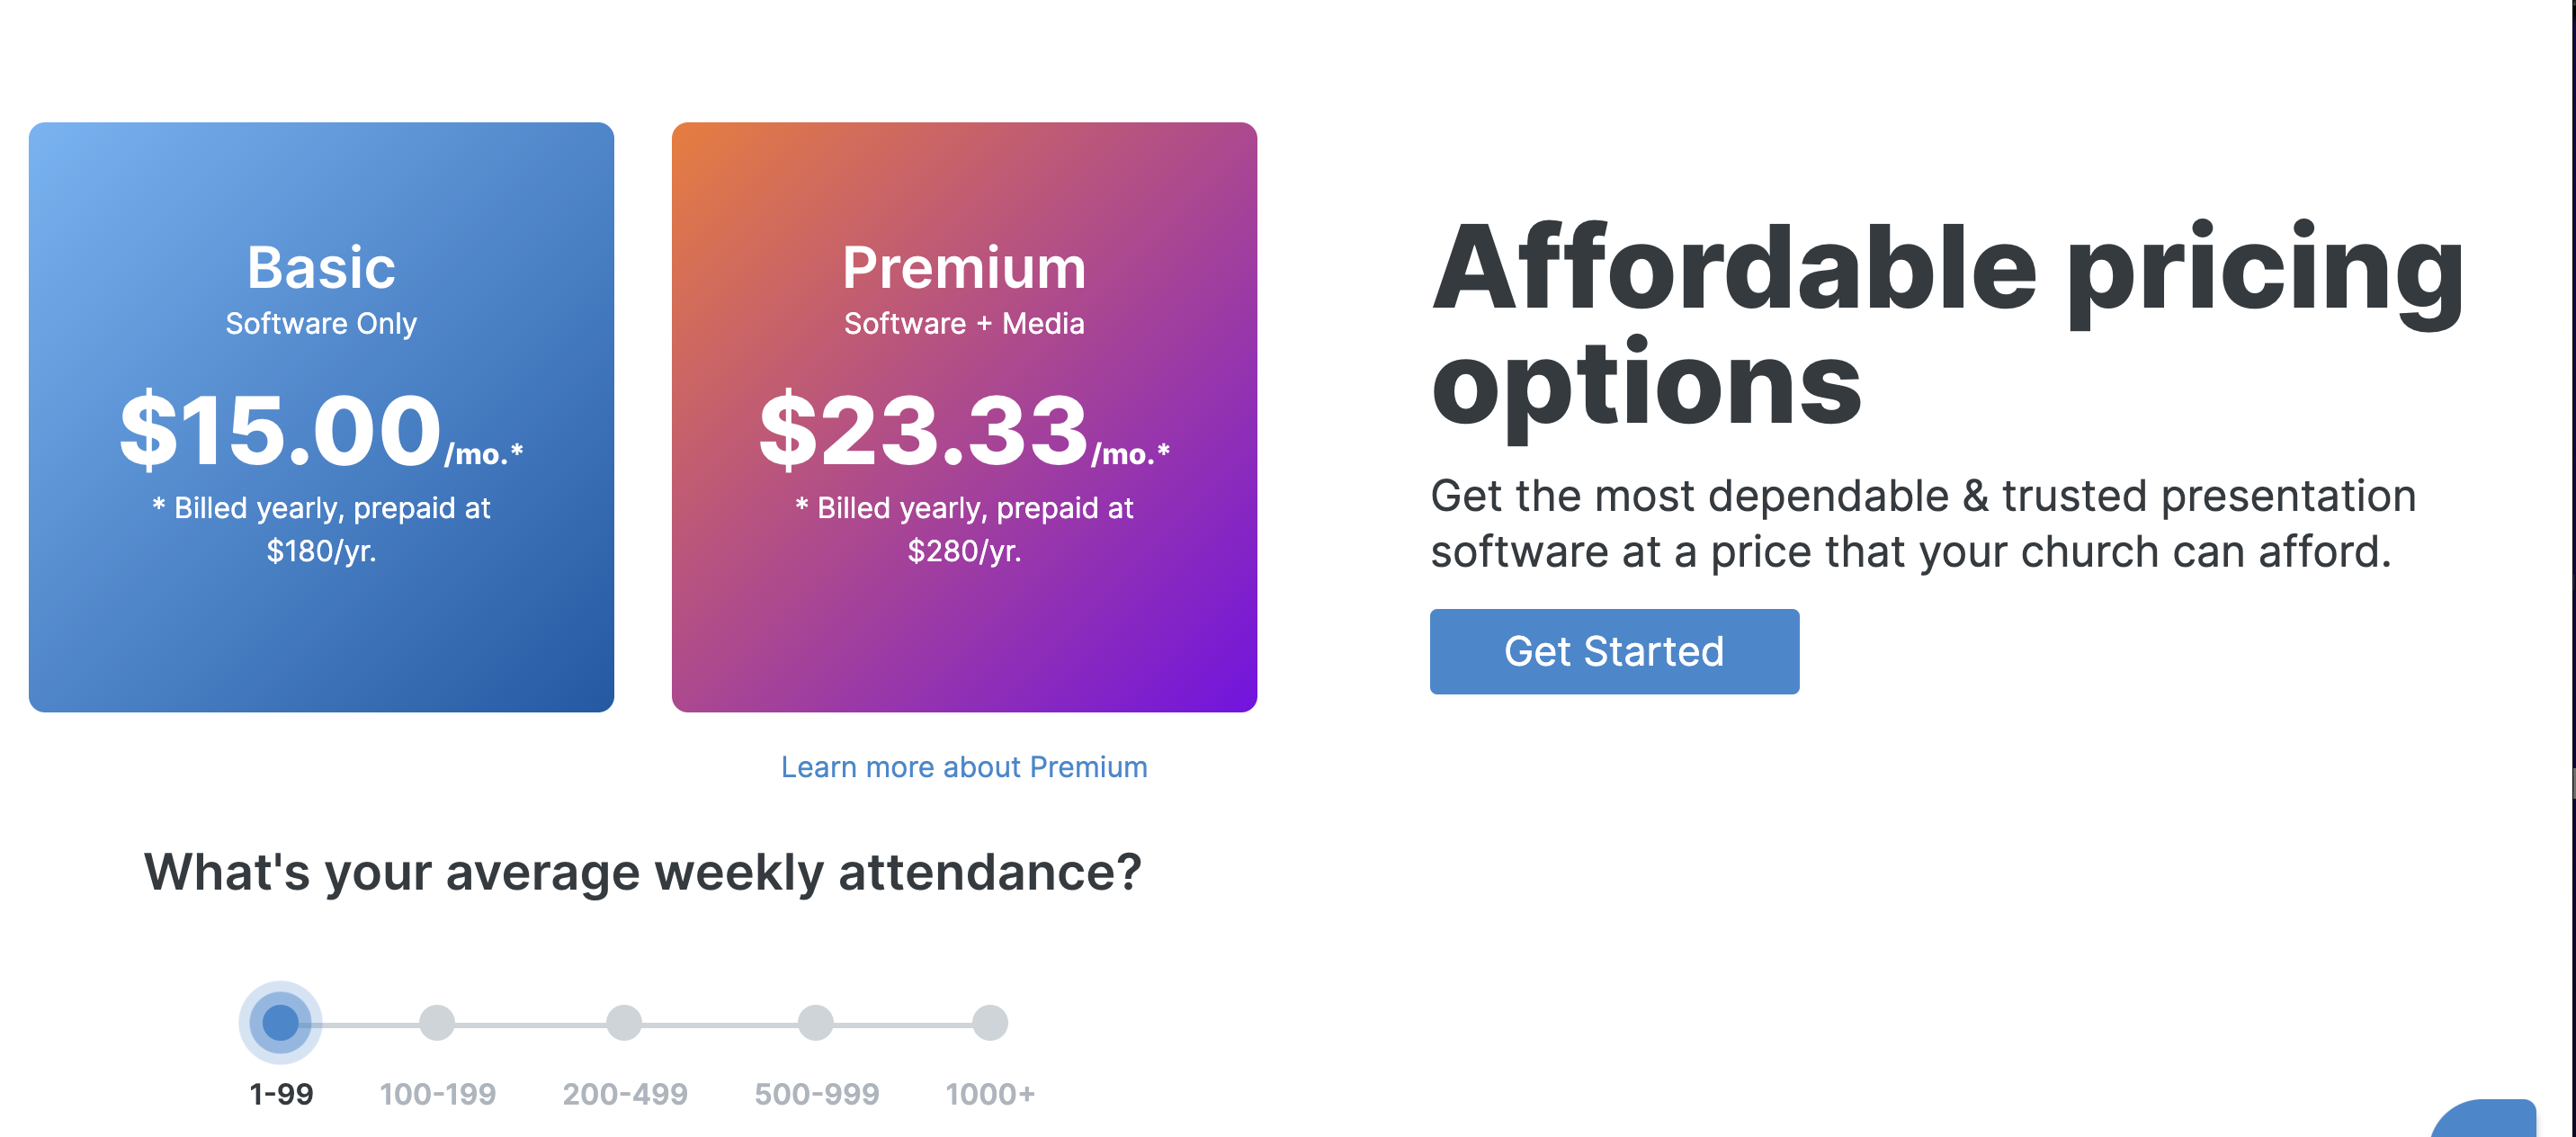The image size is (2576, 1137).
Task: Click the 200-499 attendance label
Action: tap(625, 1093)
